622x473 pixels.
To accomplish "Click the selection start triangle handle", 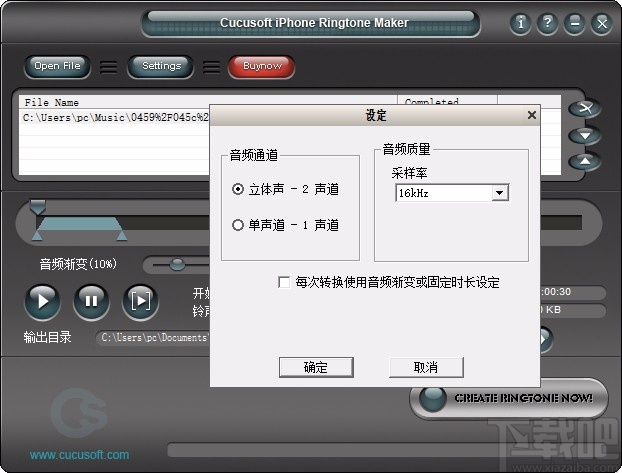I will click(37, 236).
